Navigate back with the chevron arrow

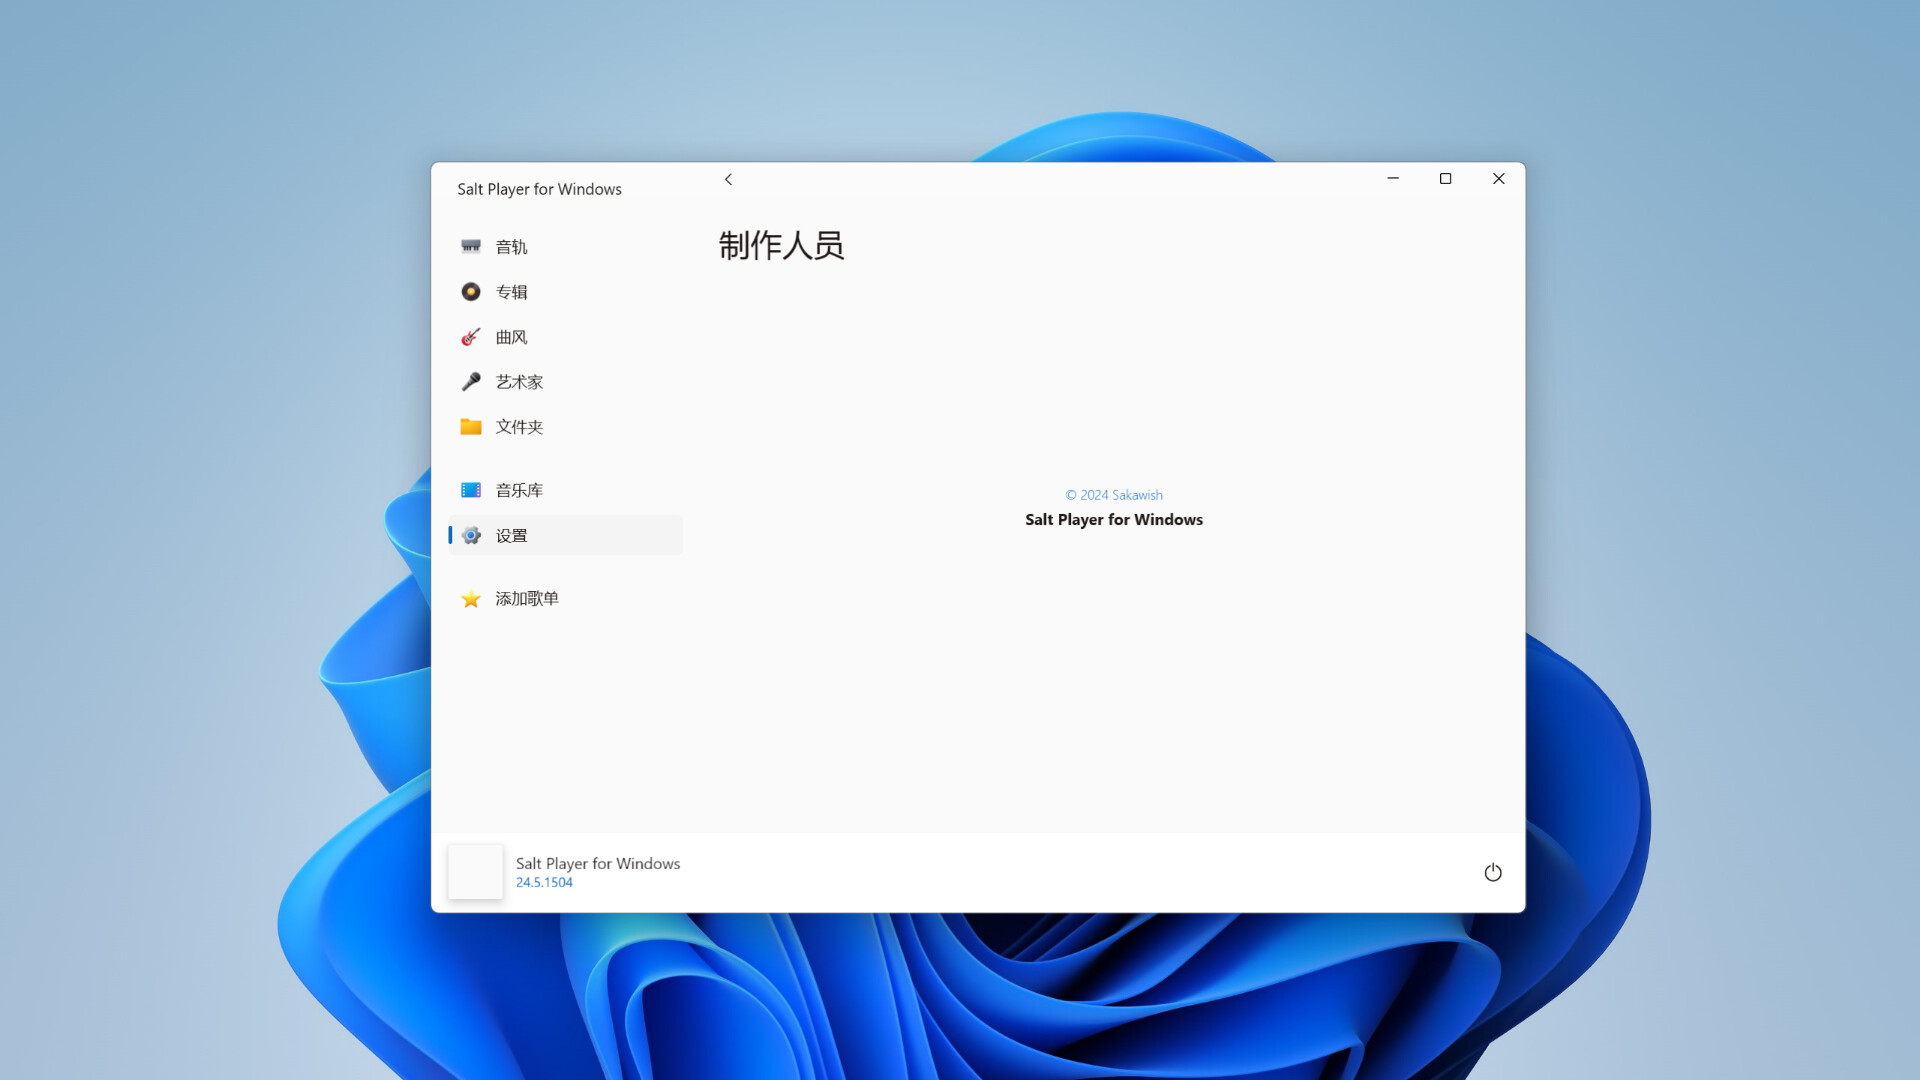729,179
